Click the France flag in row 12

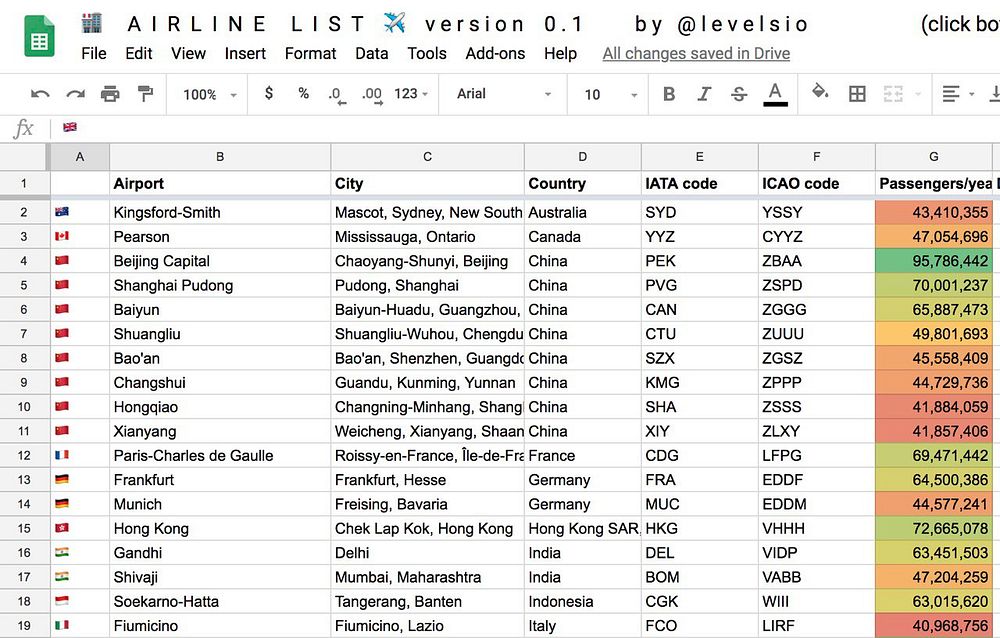[x=62, y=455]
